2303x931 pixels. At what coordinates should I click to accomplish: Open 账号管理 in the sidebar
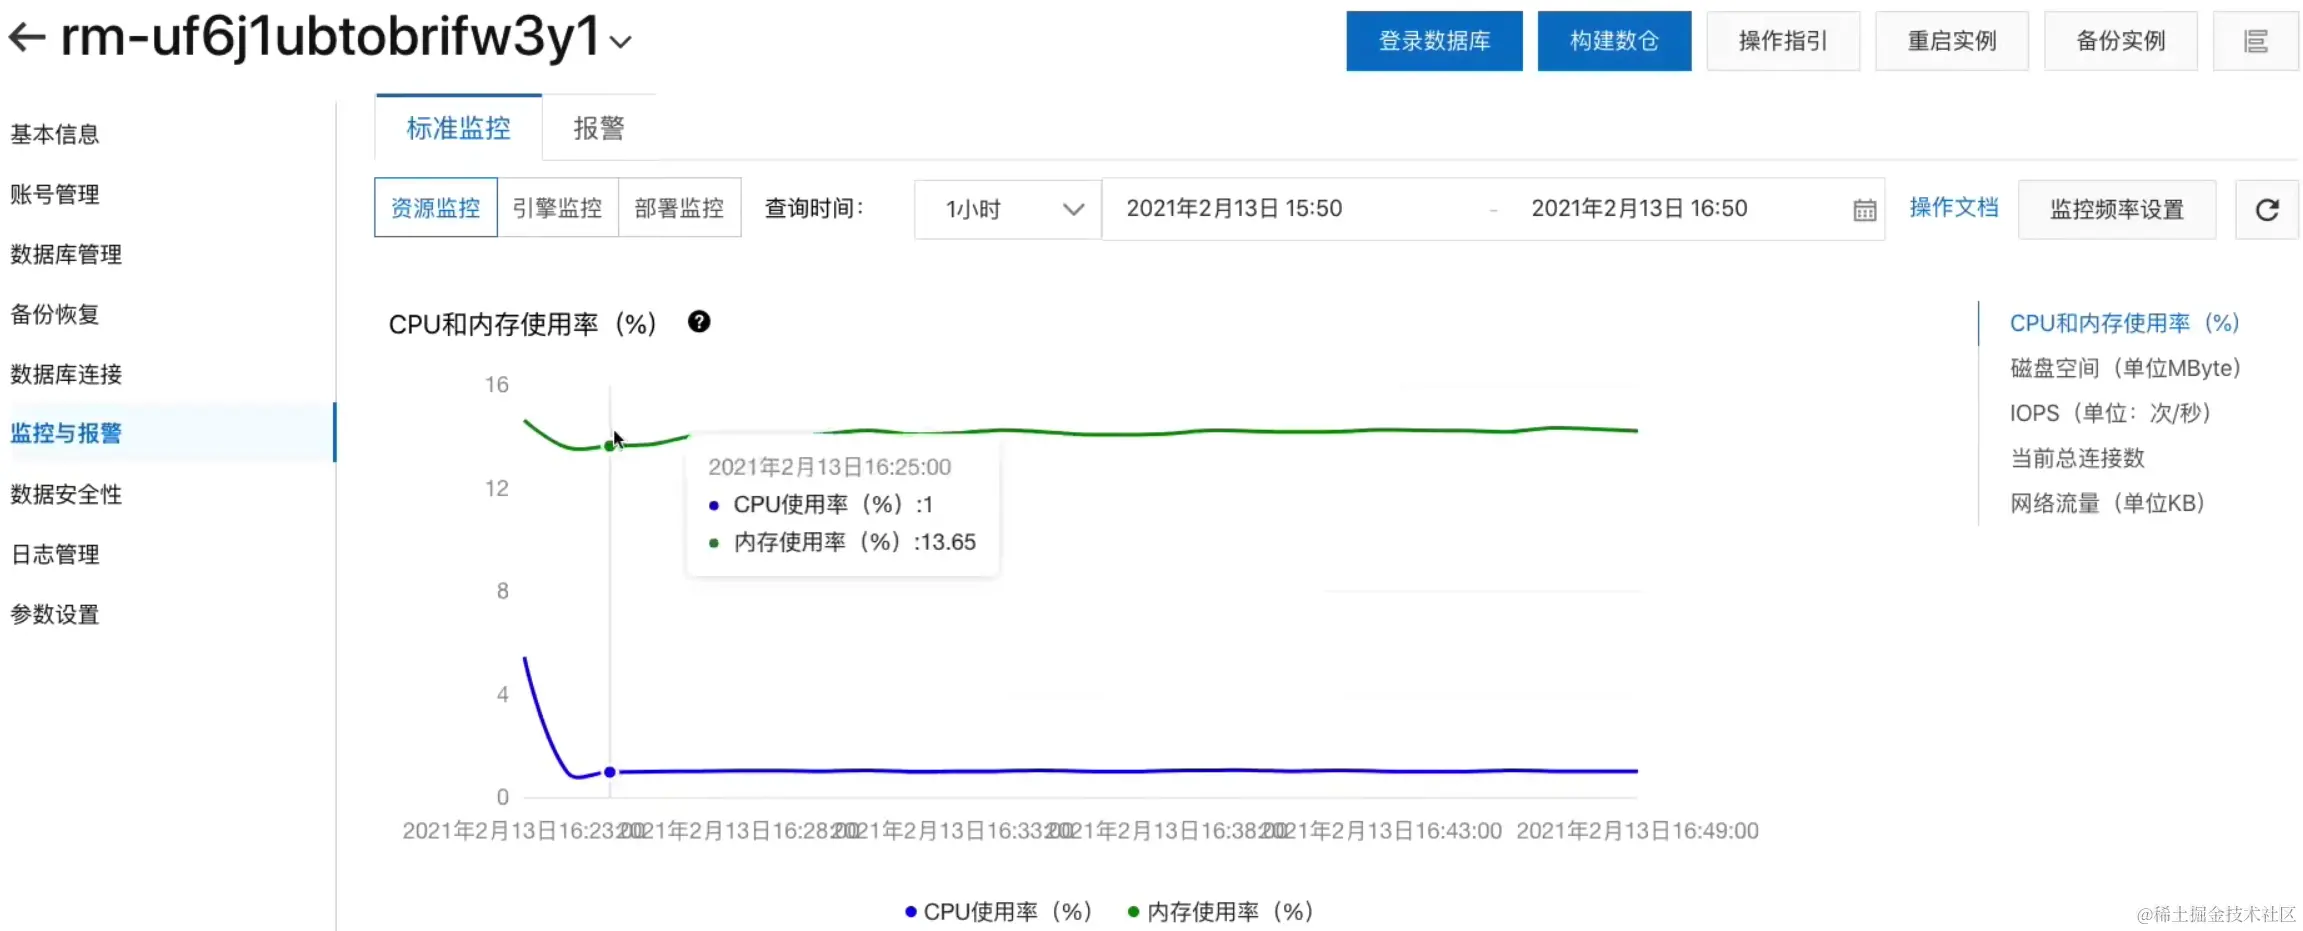55,194
